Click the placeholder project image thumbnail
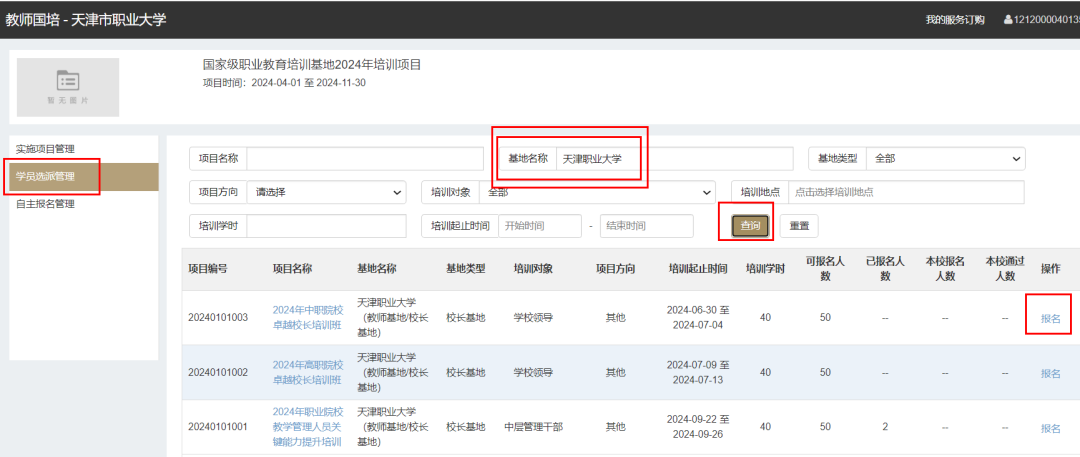 point(68,87)
